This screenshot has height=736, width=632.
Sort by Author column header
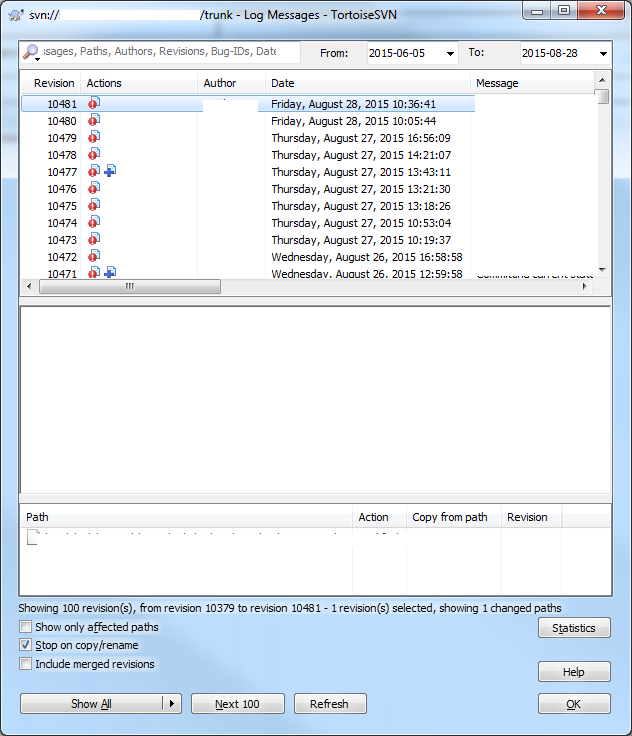231,83
